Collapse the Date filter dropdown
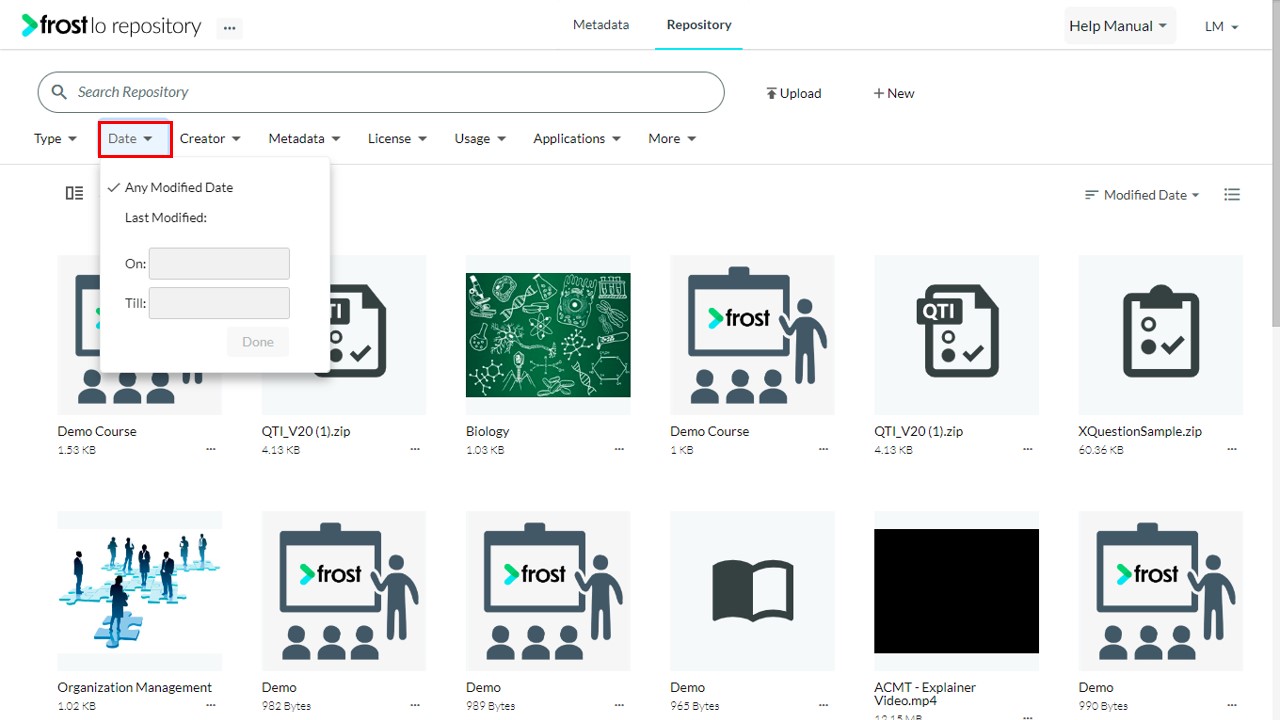Screen dimensions: 1280x720 (x=135, y=139)
